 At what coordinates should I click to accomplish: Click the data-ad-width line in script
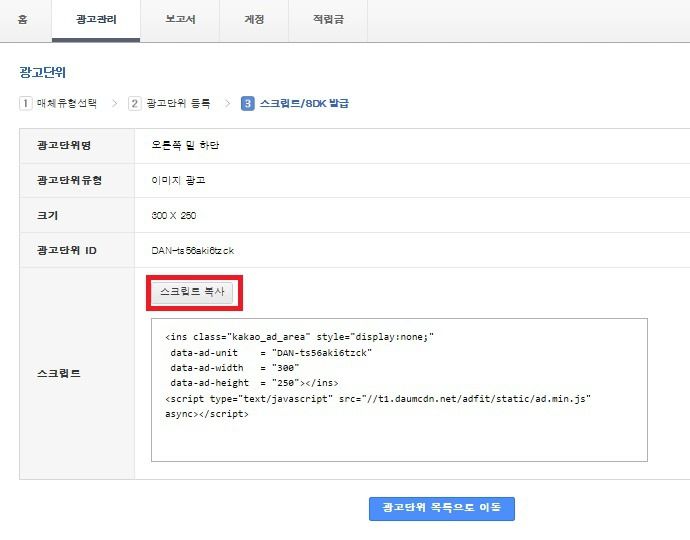tap(235, 368)
